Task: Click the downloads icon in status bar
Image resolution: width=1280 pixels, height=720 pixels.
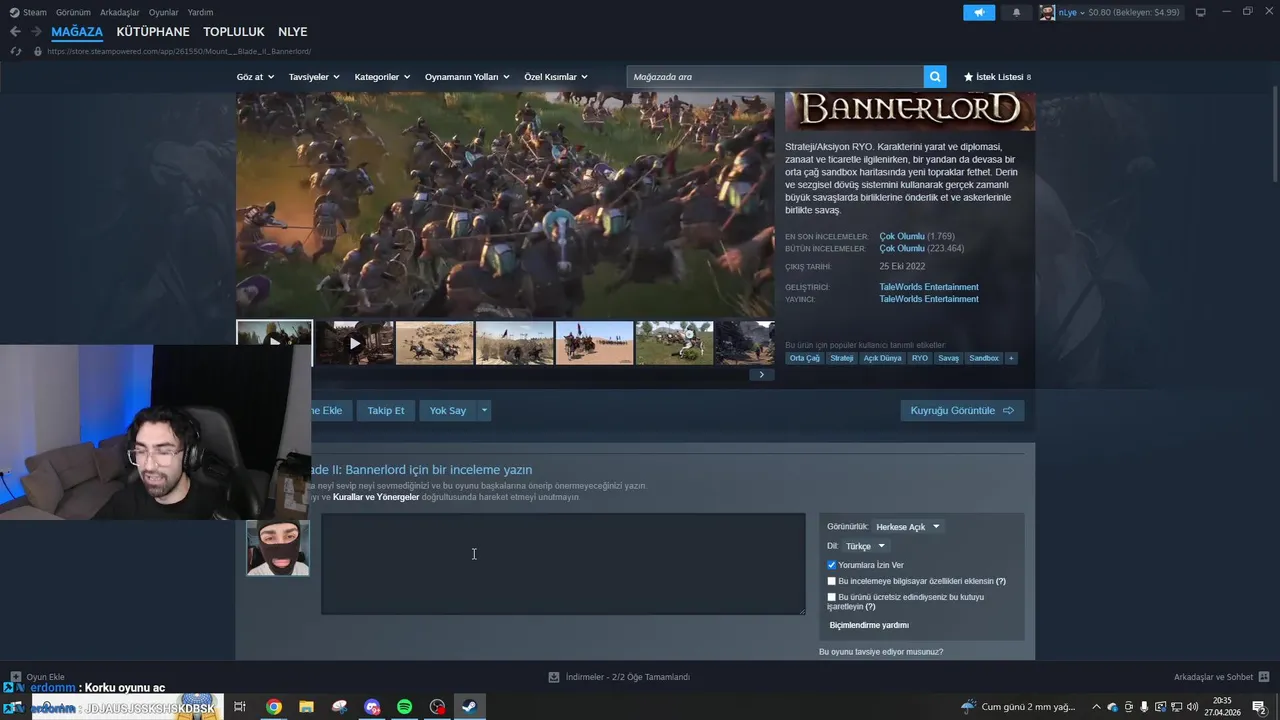Action: [x=554, y=677]
